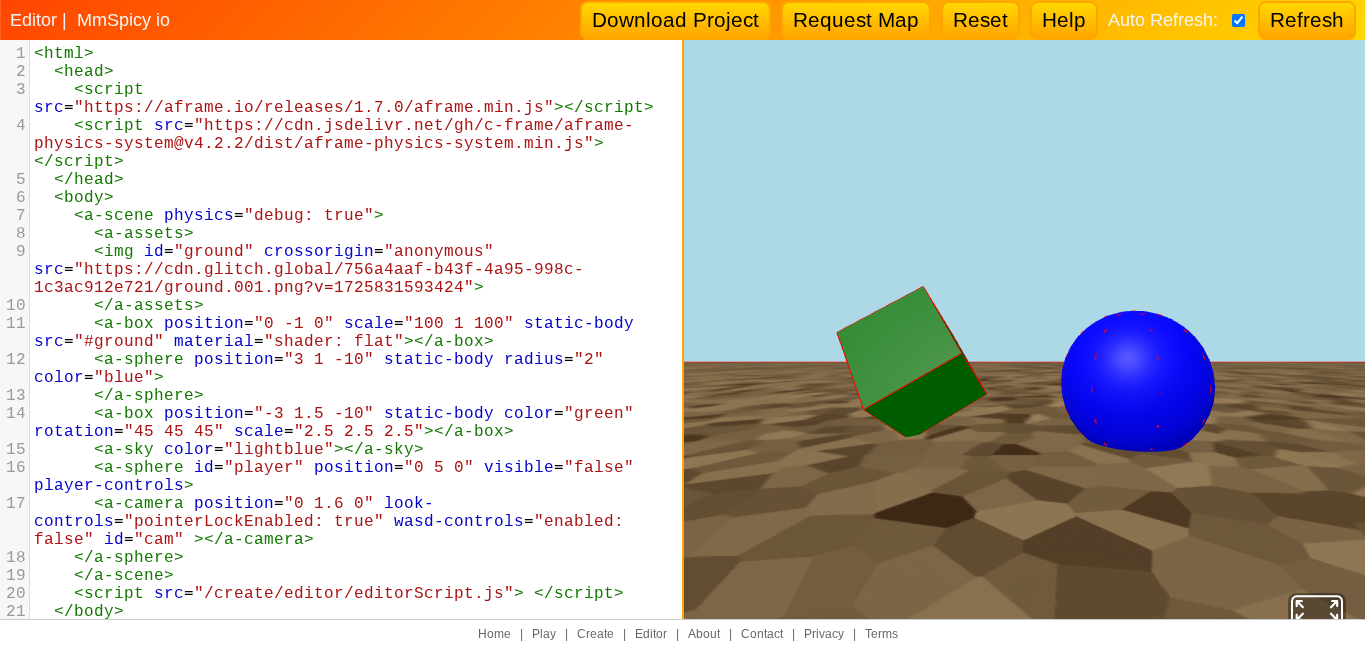The image size is (1365, 646).
Task: Click the a-sphere position "3 1 -10" line
Action: coord(319,368)
